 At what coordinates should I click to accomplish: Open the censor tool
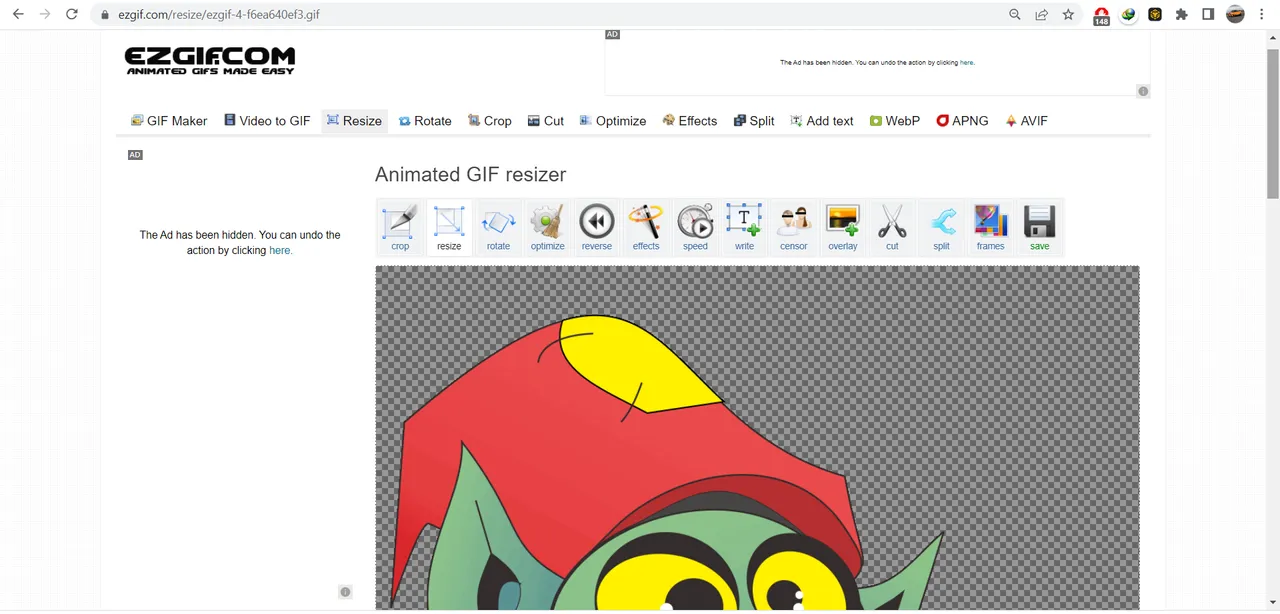(794, 226)
